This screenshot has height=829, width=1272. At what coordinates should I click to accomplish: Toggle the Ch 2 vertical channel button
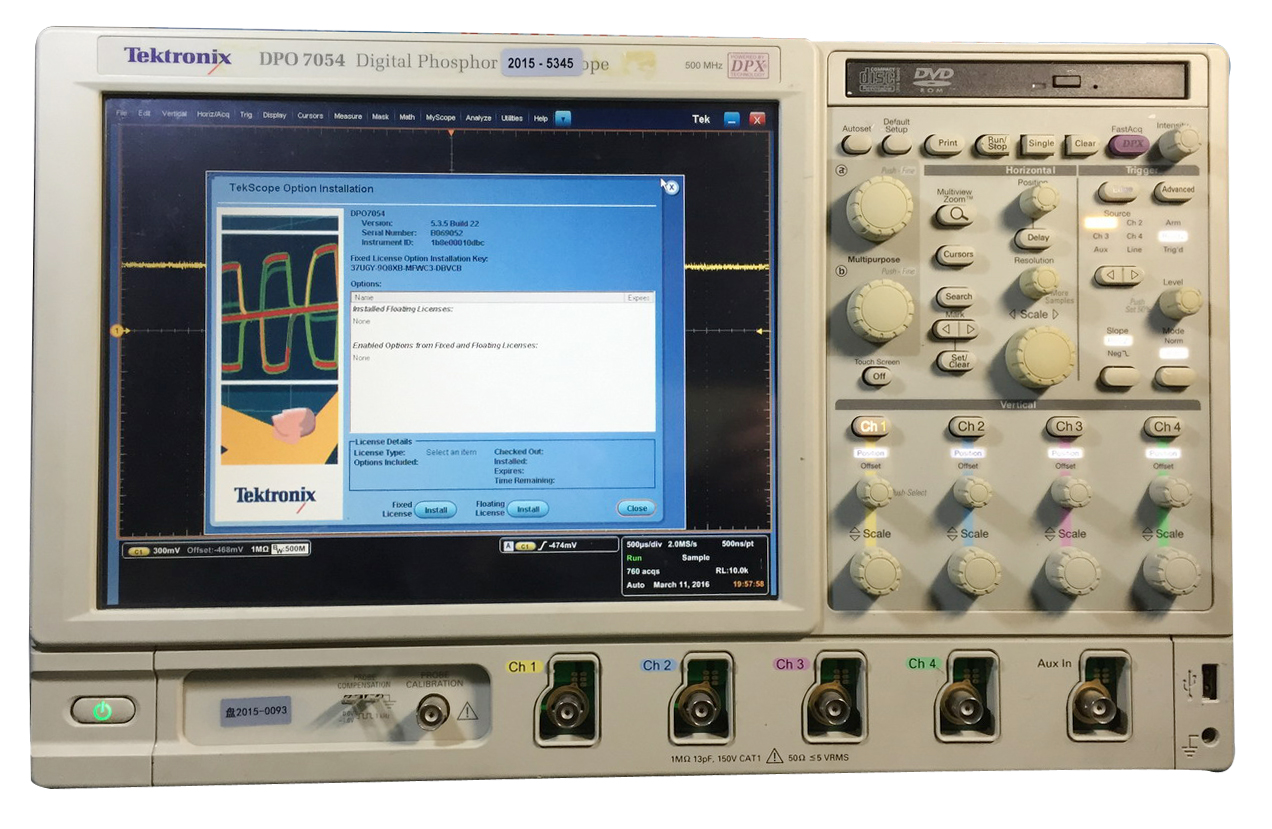[x=968, y=427]
